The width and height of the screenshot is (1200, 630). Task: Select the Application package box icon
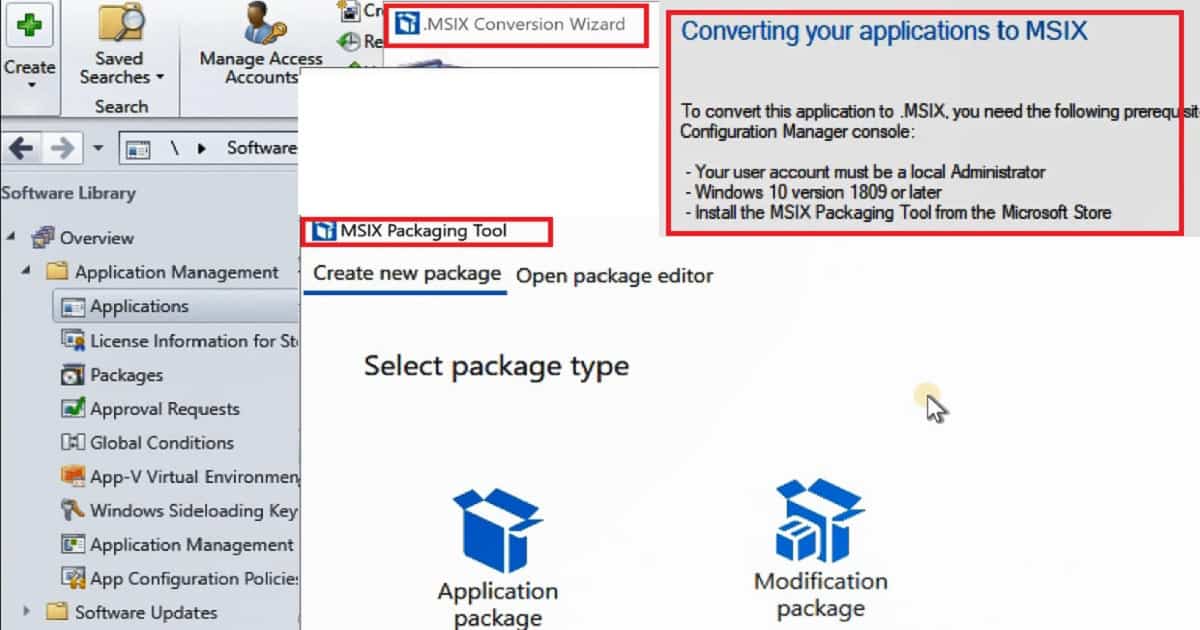pos(497,531)
